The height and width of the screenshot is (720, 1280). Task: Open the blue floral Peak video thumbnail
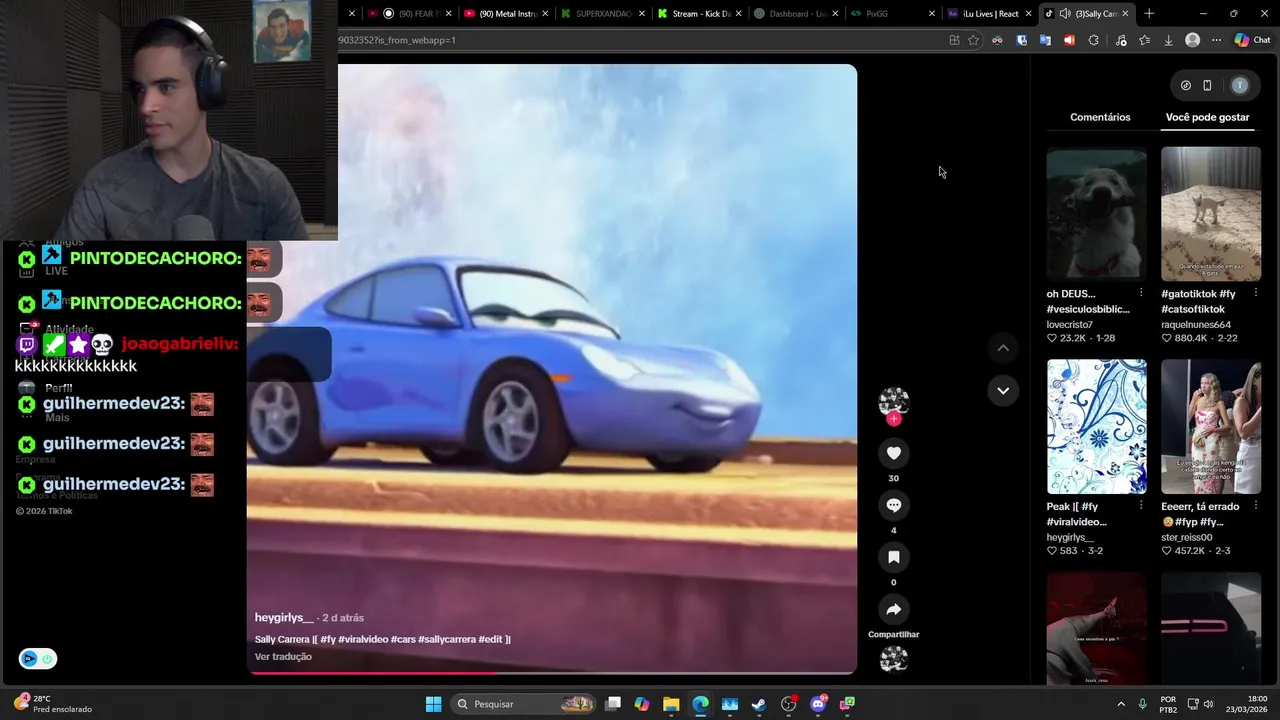click(x=1096, y=426)
